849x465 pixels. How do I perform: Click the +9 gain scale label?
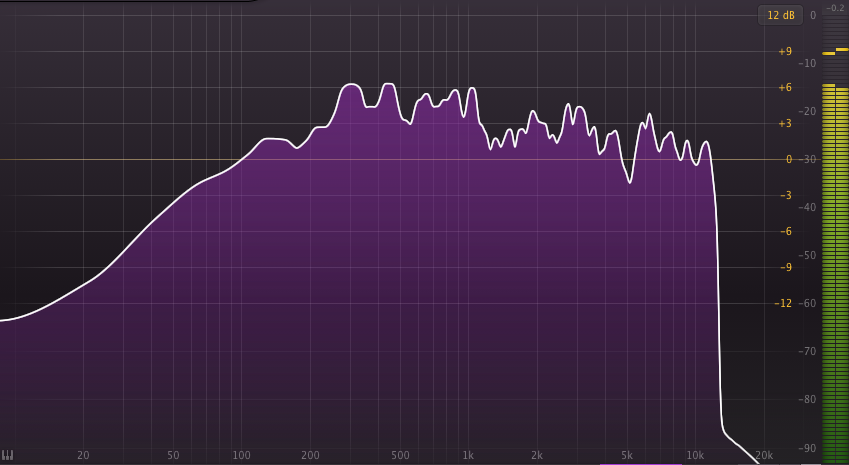click(x=785, y=51)
